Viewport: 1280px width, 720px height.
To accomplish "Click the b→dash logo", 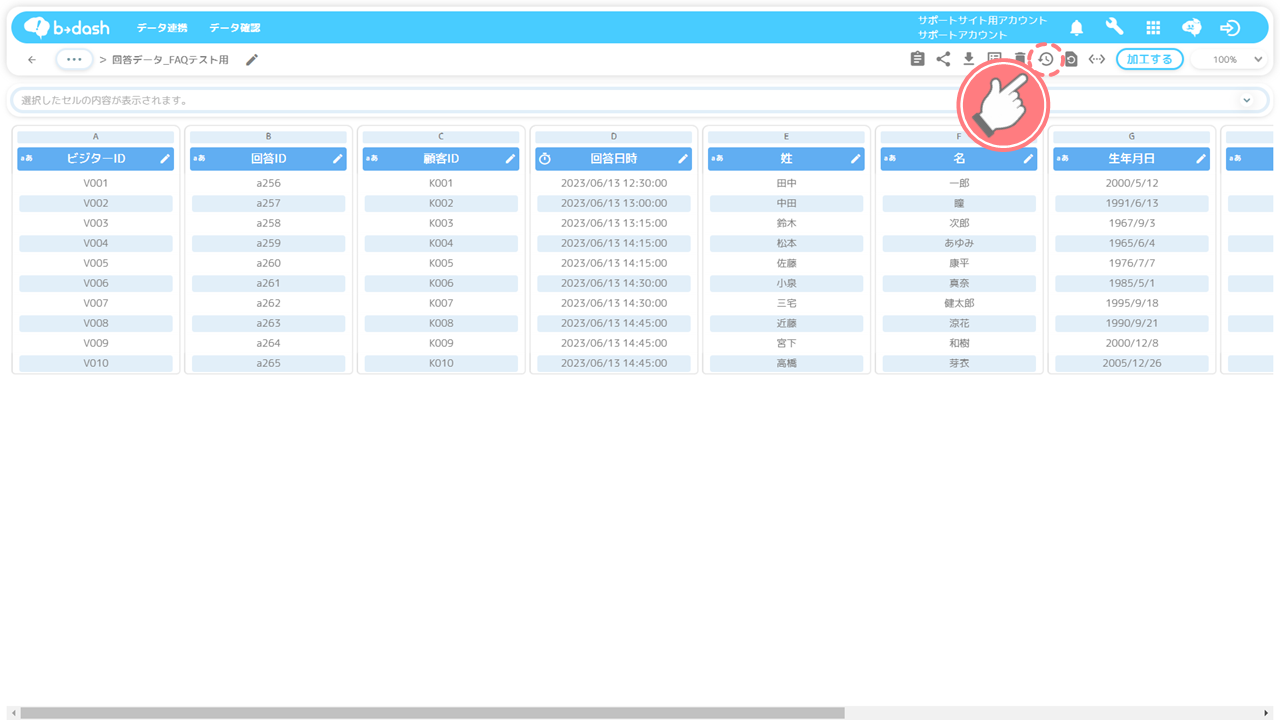I will [67, 27].
